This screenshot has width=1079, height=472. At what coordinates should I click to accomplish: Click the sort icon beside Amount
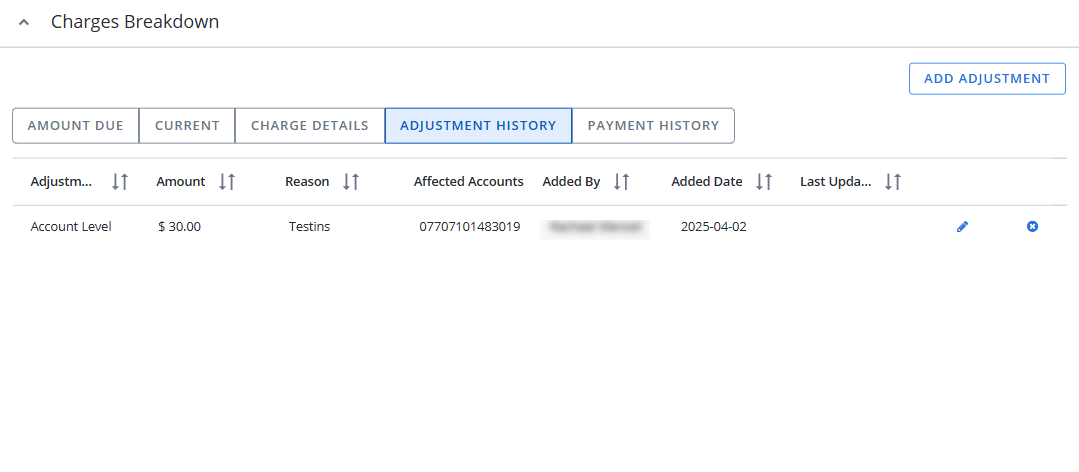click(227, 182)
